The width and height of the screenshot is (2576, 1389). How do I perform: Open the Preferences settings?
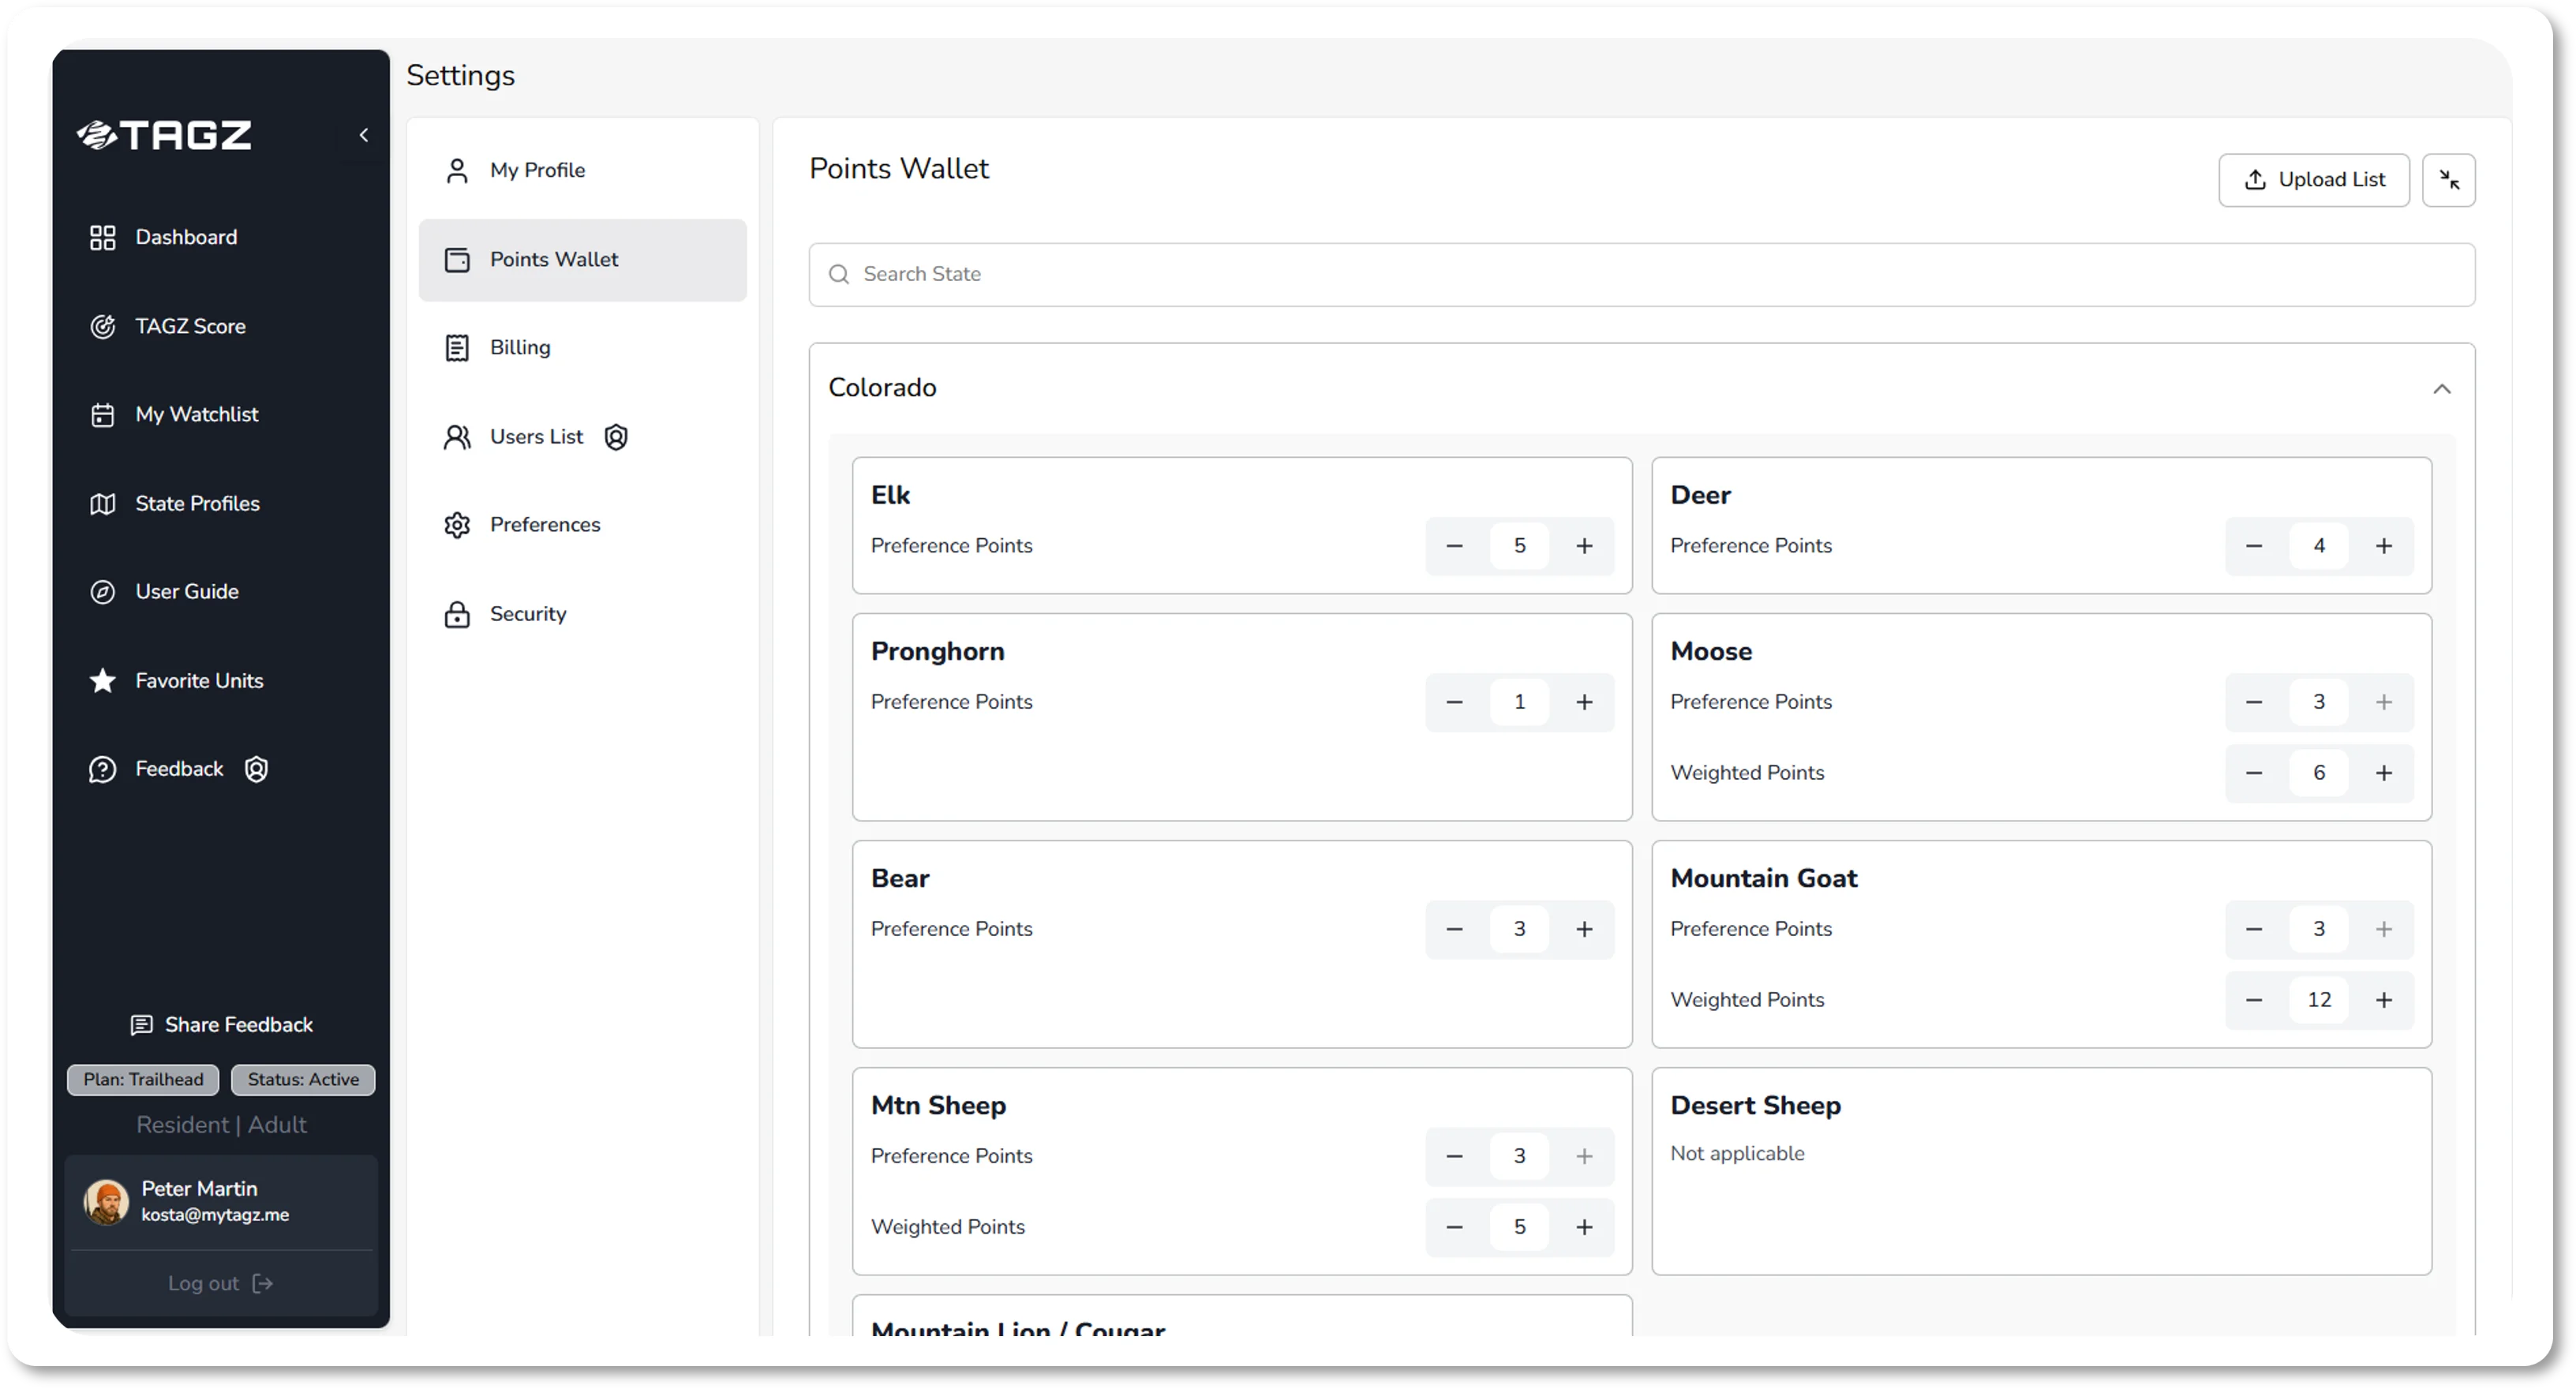point(545,524)
